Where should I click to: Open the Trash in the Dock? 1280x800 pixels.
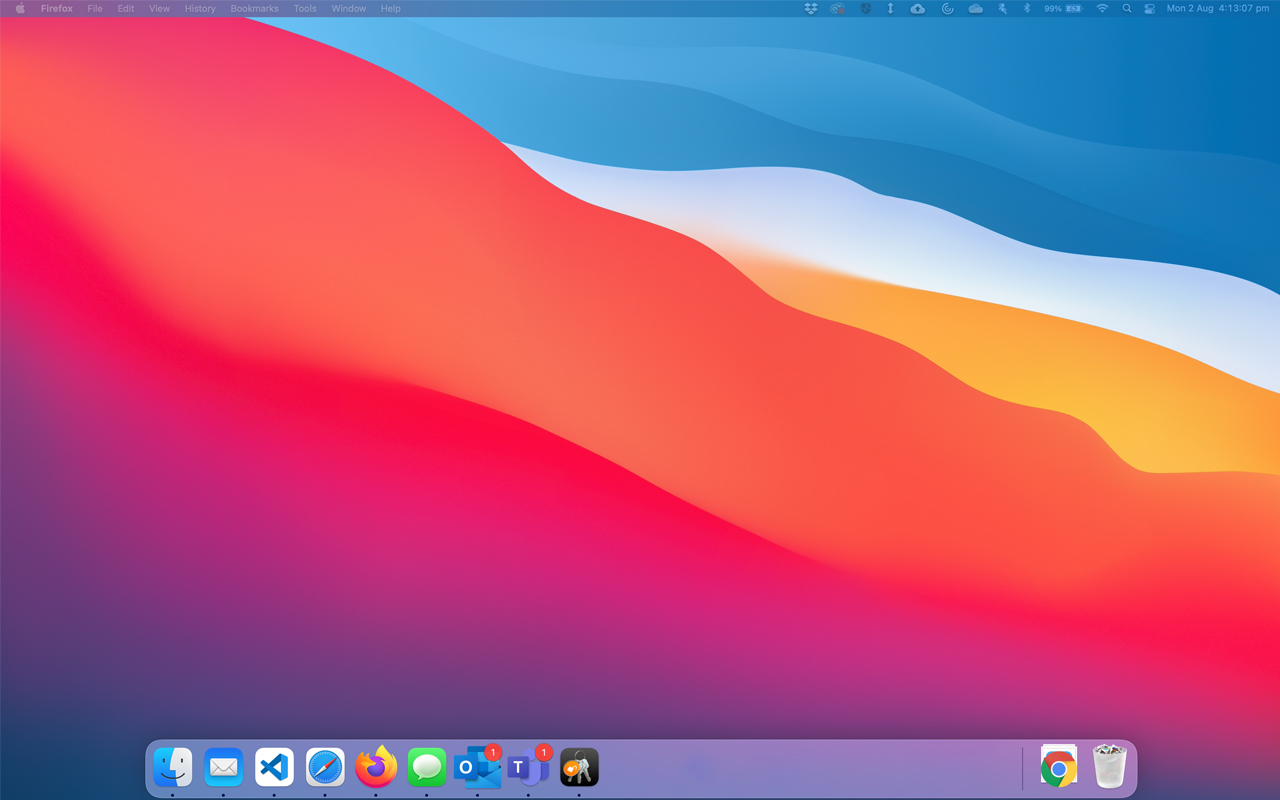coord(1110,766)
